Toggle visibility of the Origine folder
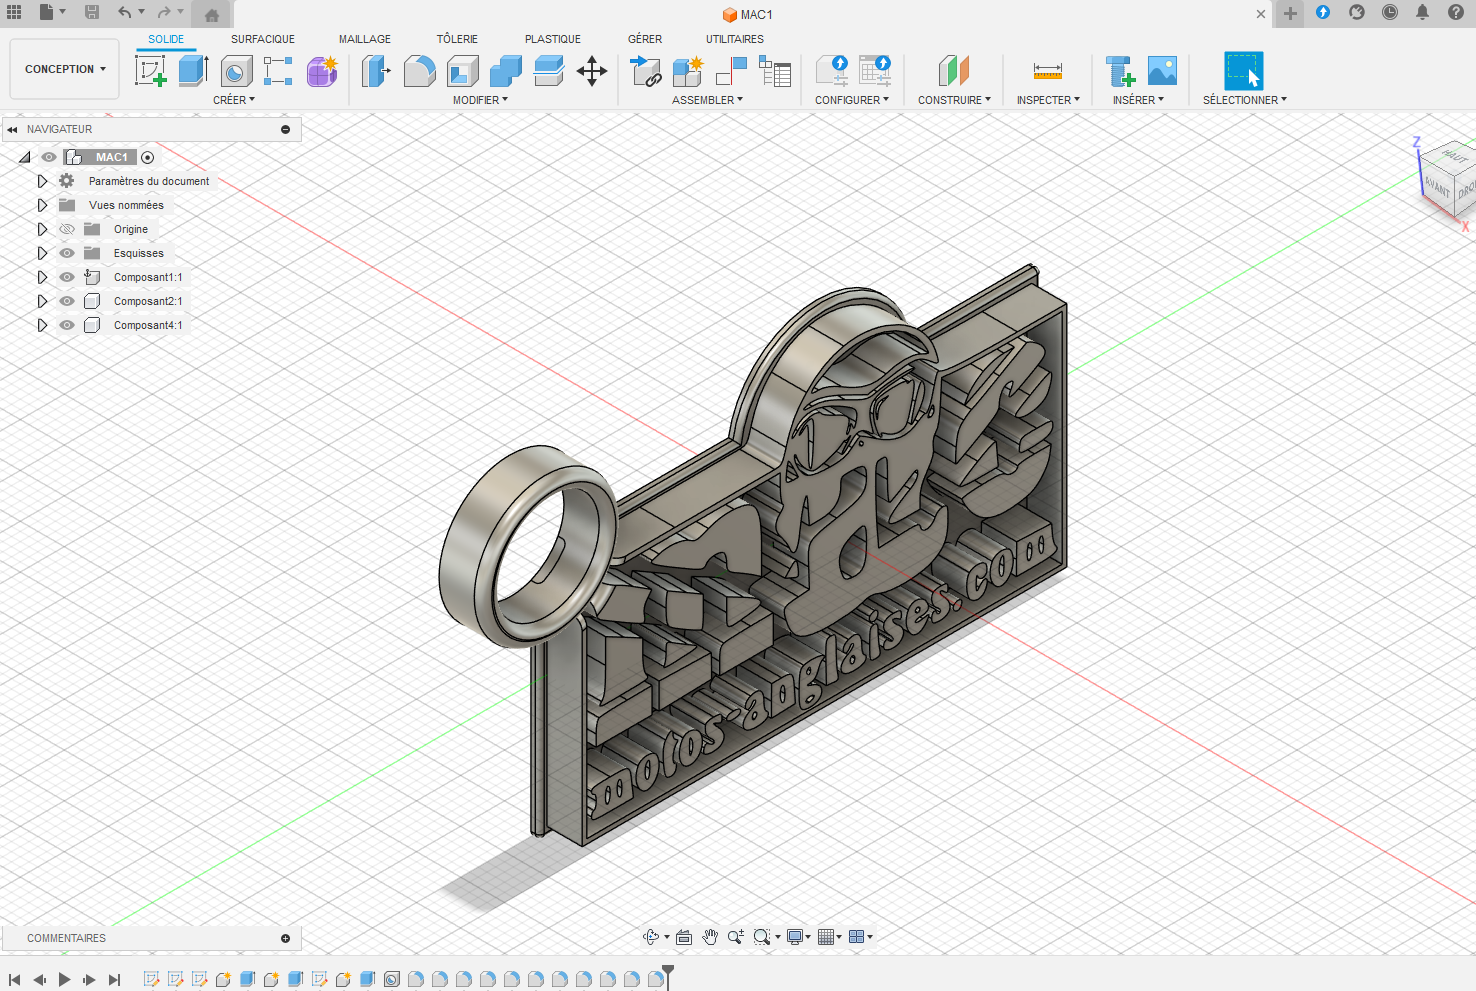 [67, 229]
